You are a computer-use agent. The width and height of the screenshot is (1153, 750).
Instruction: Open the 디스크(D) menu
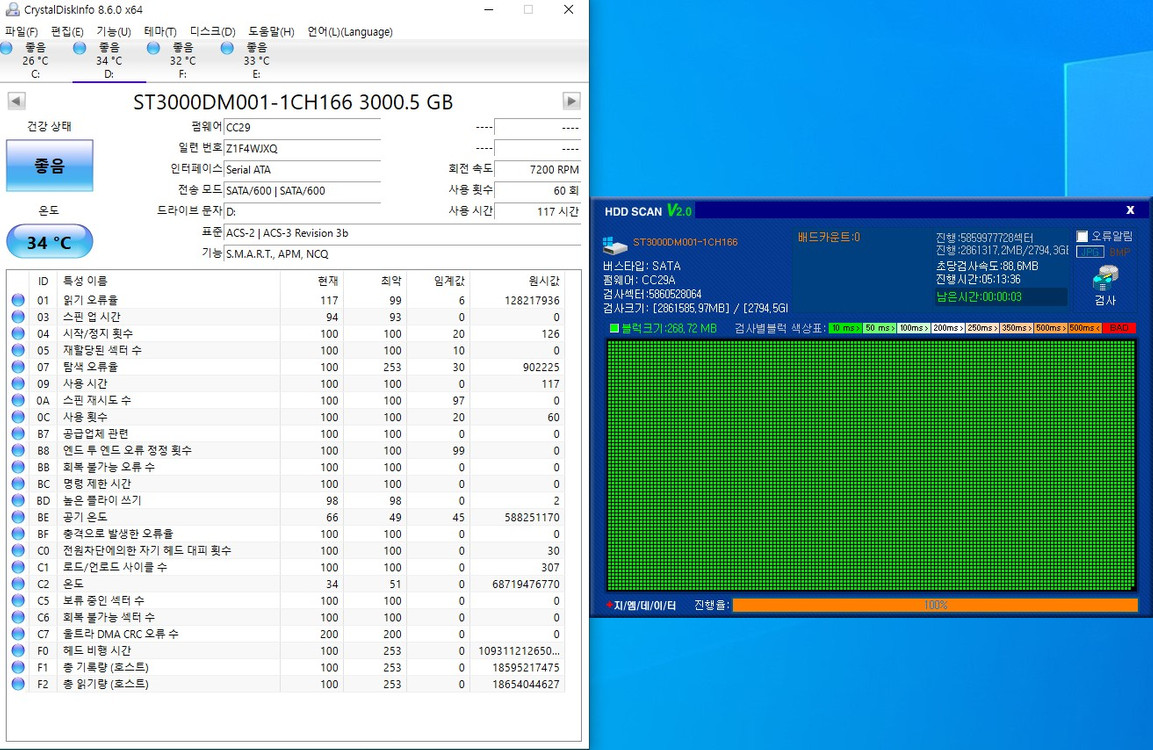(212, 32)
